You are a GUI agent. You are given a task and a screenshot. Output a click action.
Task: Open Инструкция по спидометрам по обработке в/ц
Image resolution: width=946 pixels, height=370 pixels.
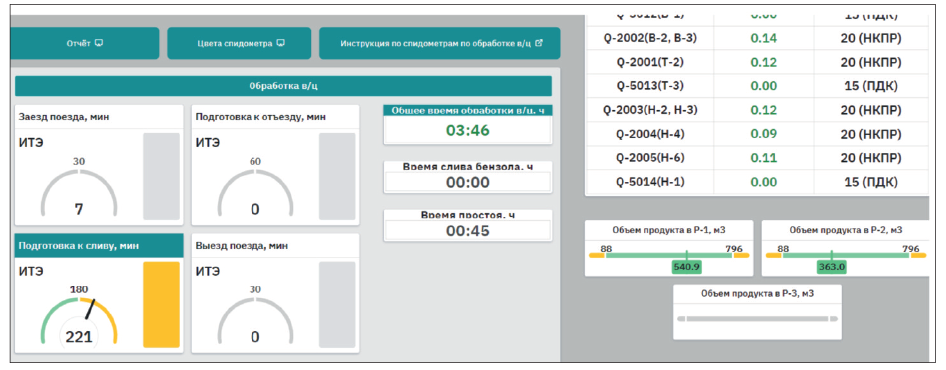click(439, 43)
